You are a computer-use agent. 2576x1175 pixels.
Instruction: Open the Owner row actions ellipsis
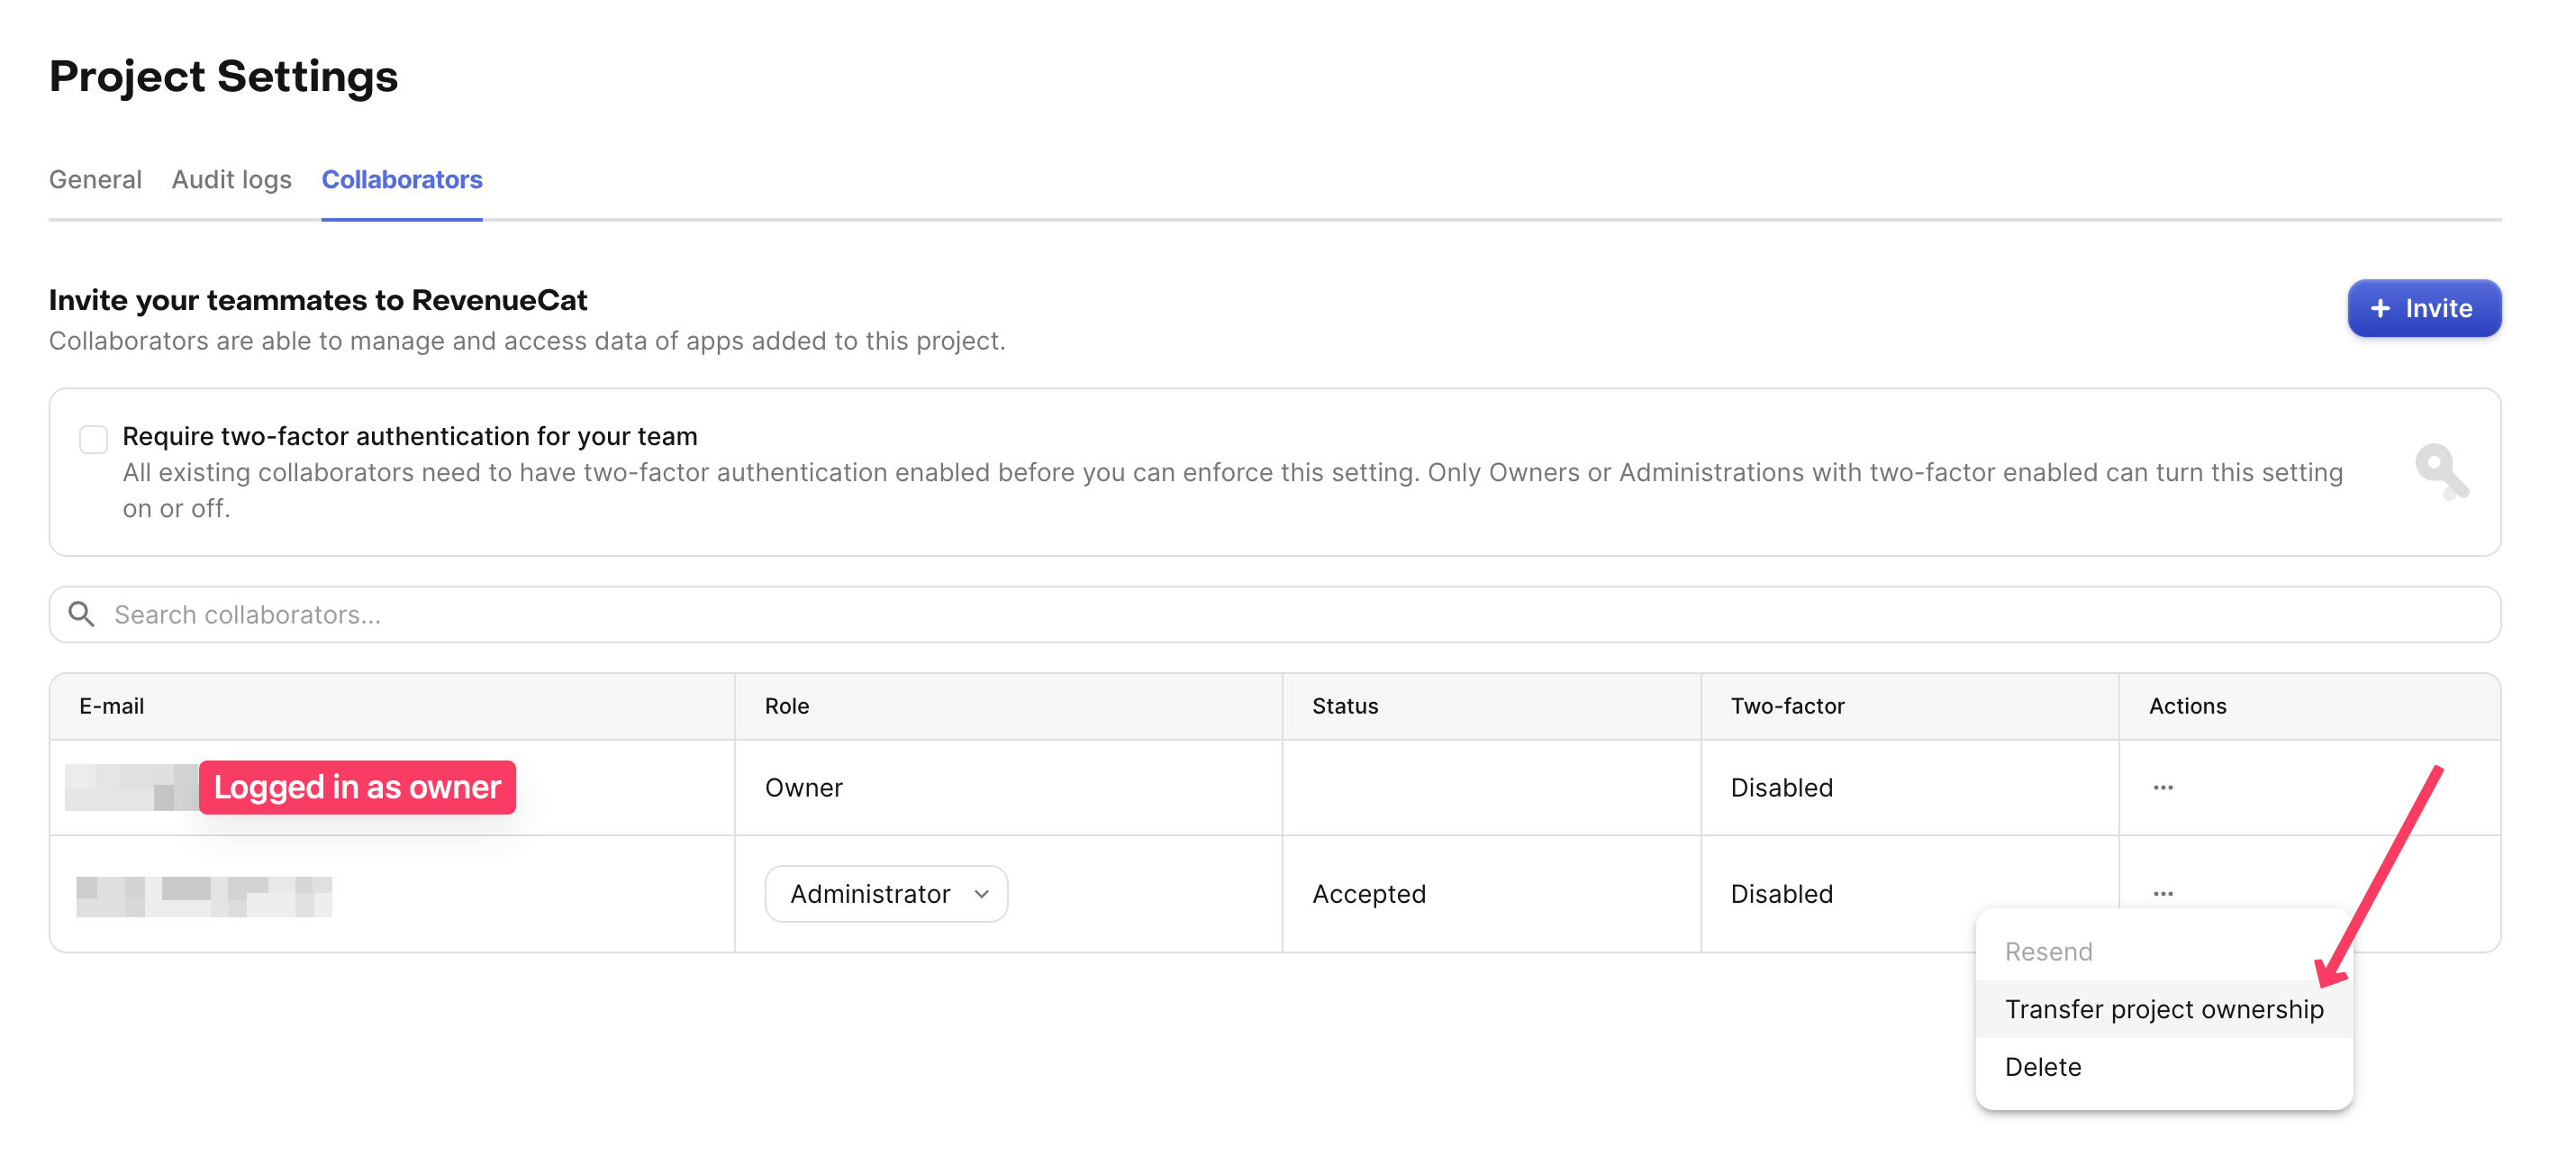coord(2162,787)
